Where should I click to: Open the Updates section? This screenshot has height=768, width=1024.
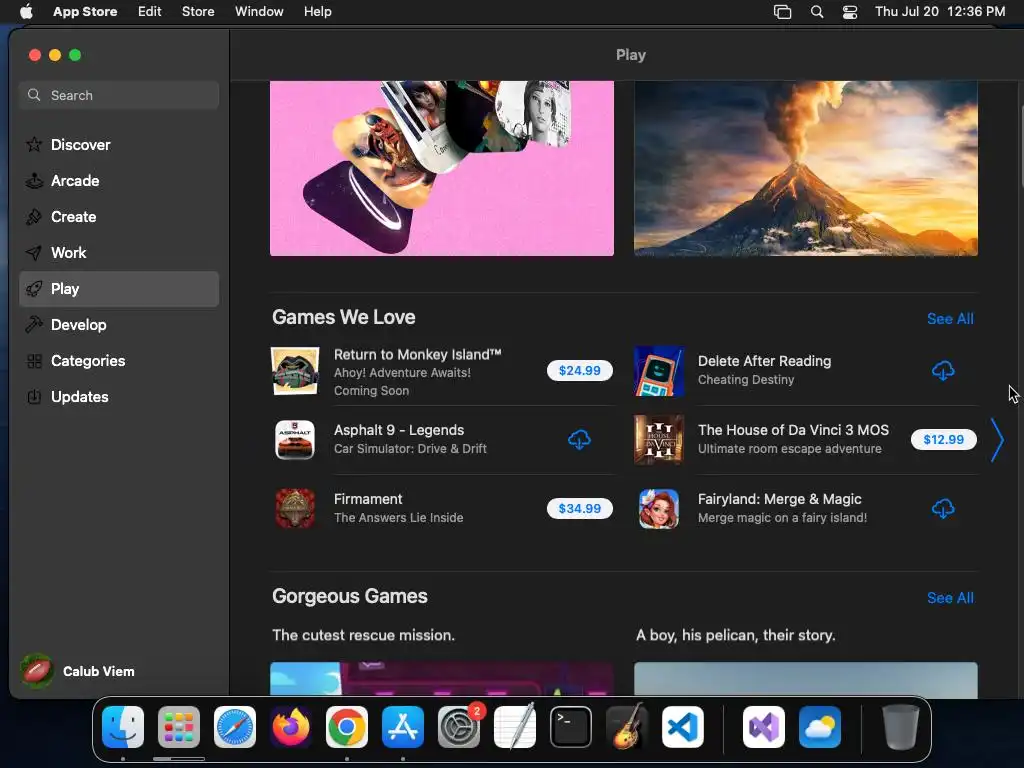(119, 396)
